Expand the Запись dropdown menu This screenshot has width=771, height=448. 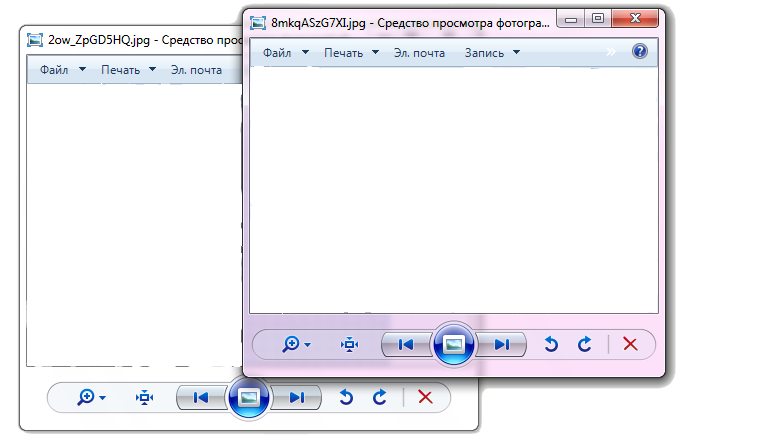pos(492,52)
